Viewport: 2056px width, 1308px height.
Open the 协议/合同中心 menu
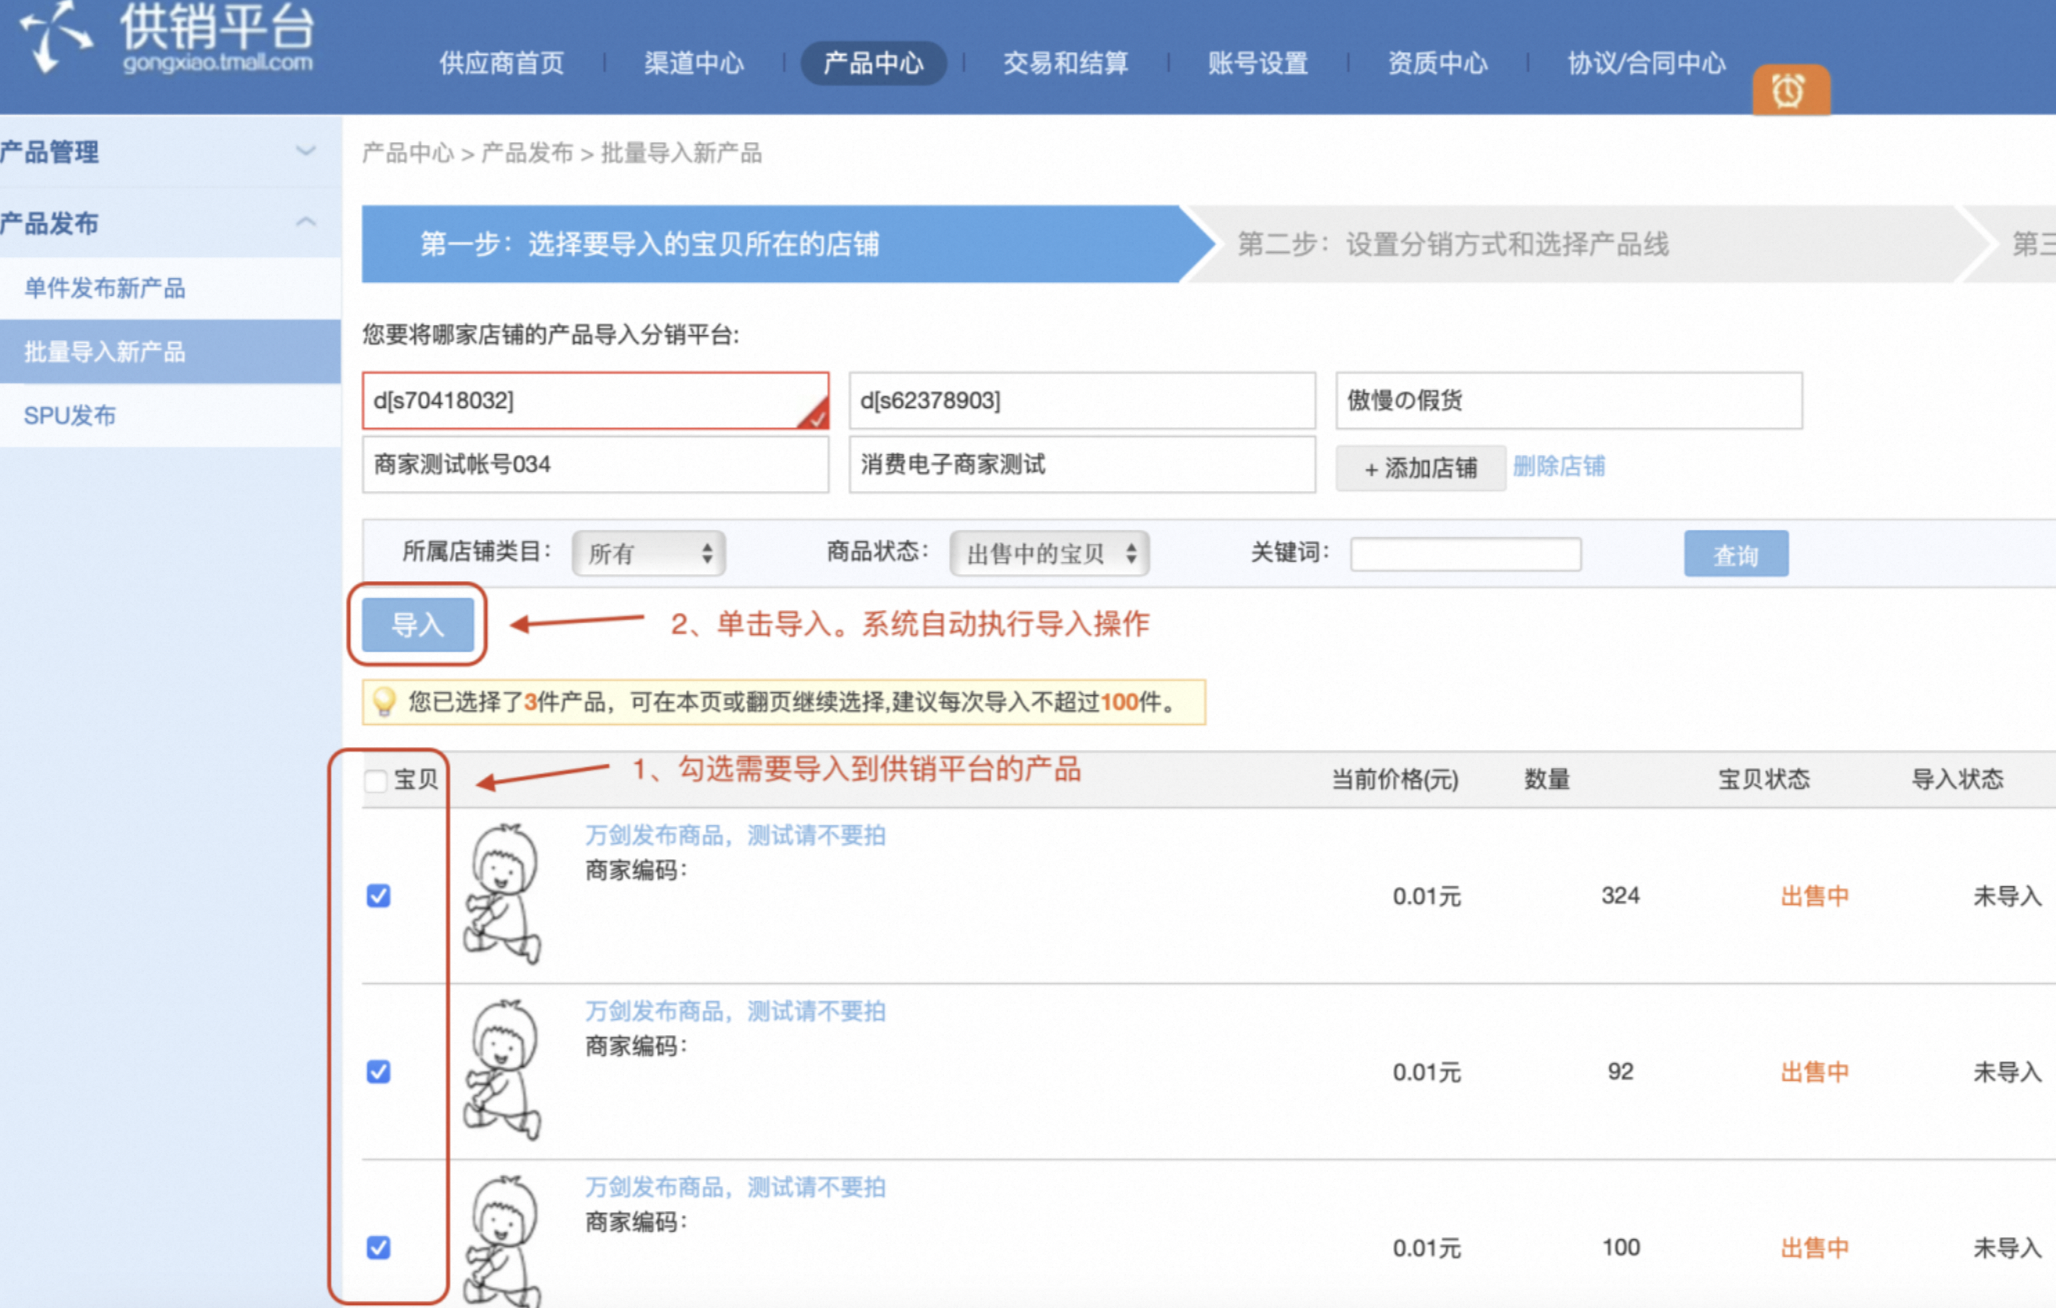(x=1646, y=63)
